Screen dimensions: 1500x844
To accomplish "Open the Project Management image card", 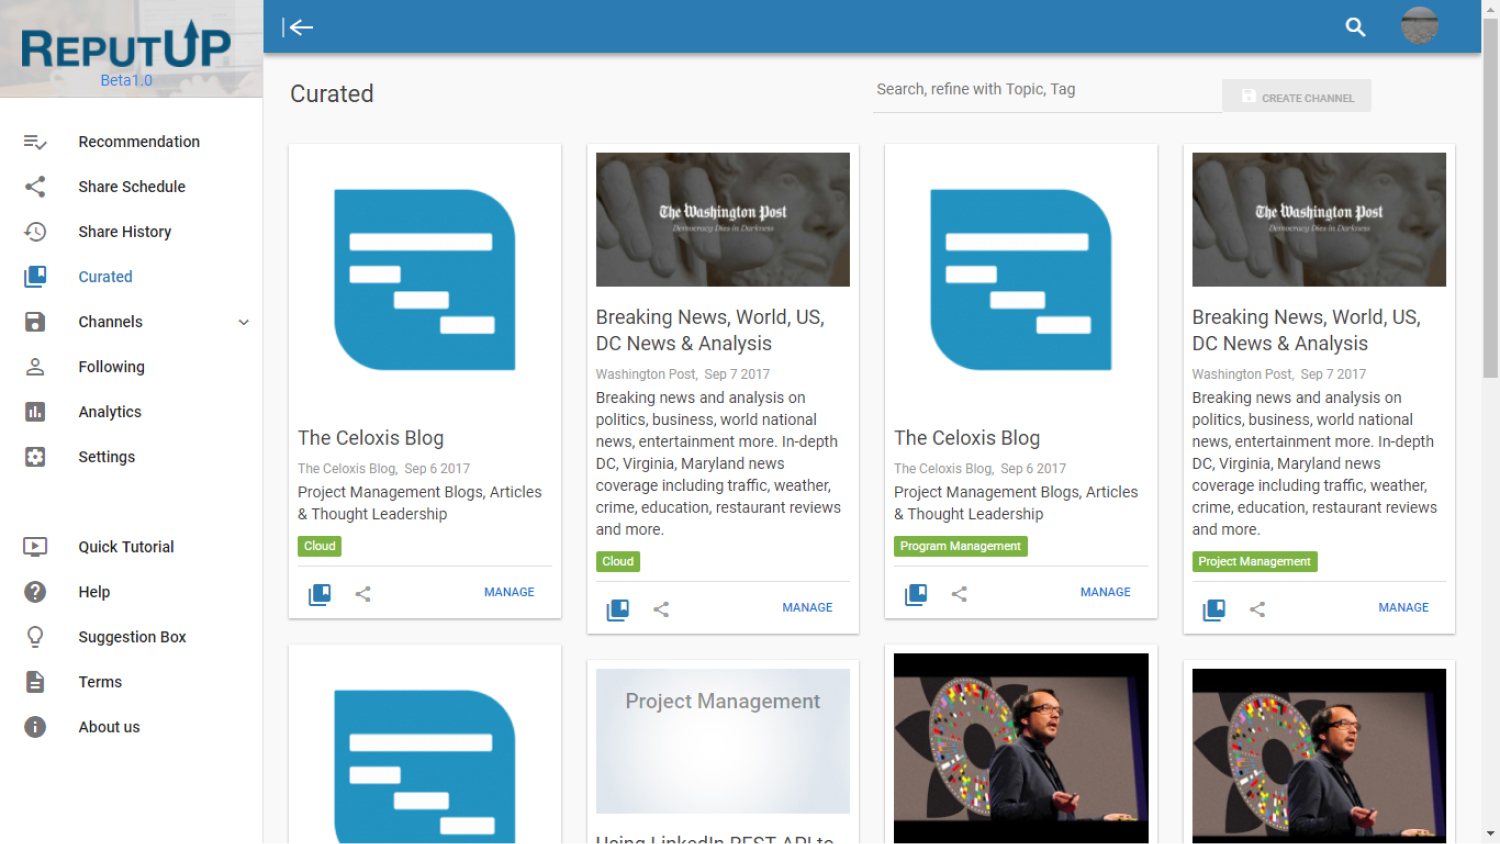I will (723, 741).
